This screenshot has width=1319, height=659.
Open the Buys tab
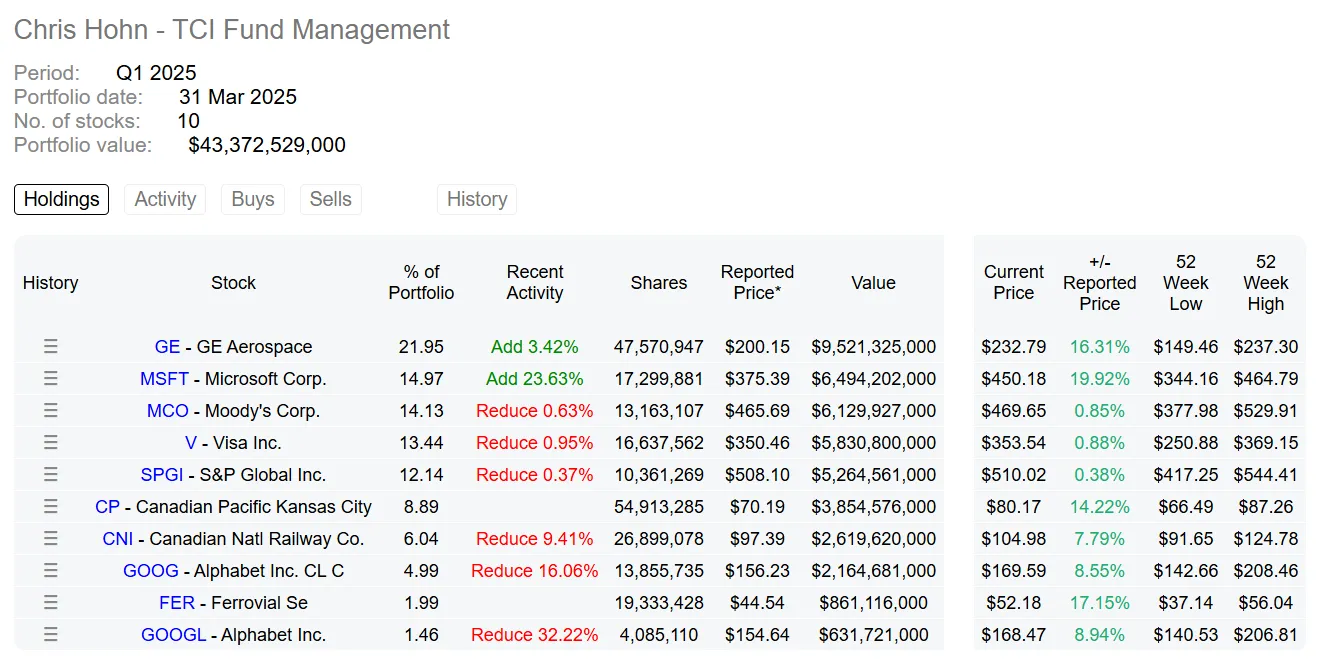(x=253, y=199)
